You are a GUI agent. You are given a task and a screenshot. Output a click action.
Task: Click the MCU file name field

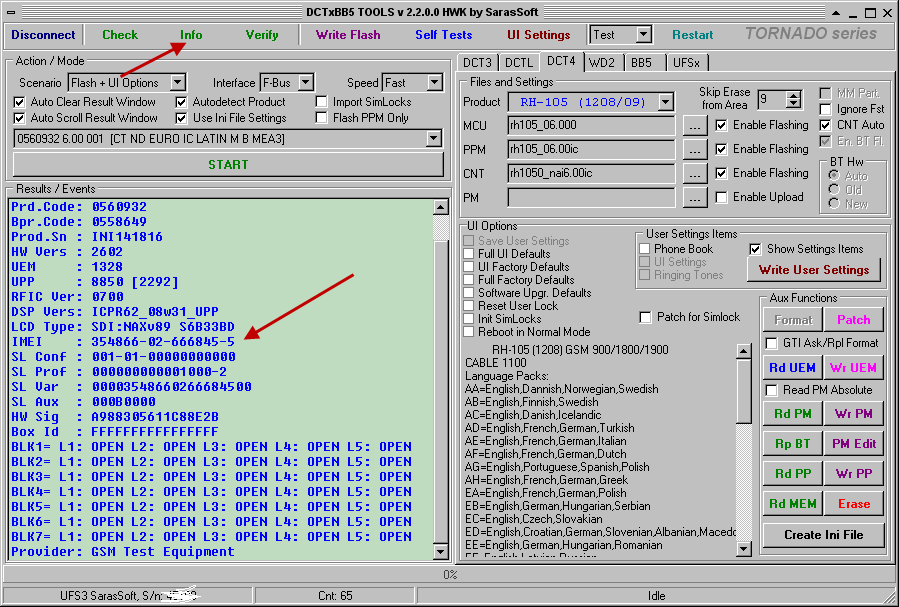pyautogui.click(x=591, y=126)
